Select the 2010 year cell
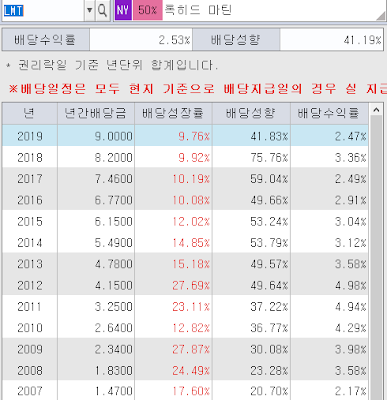Viewport: 387px width, 400px height. click(x=30, y=328)
